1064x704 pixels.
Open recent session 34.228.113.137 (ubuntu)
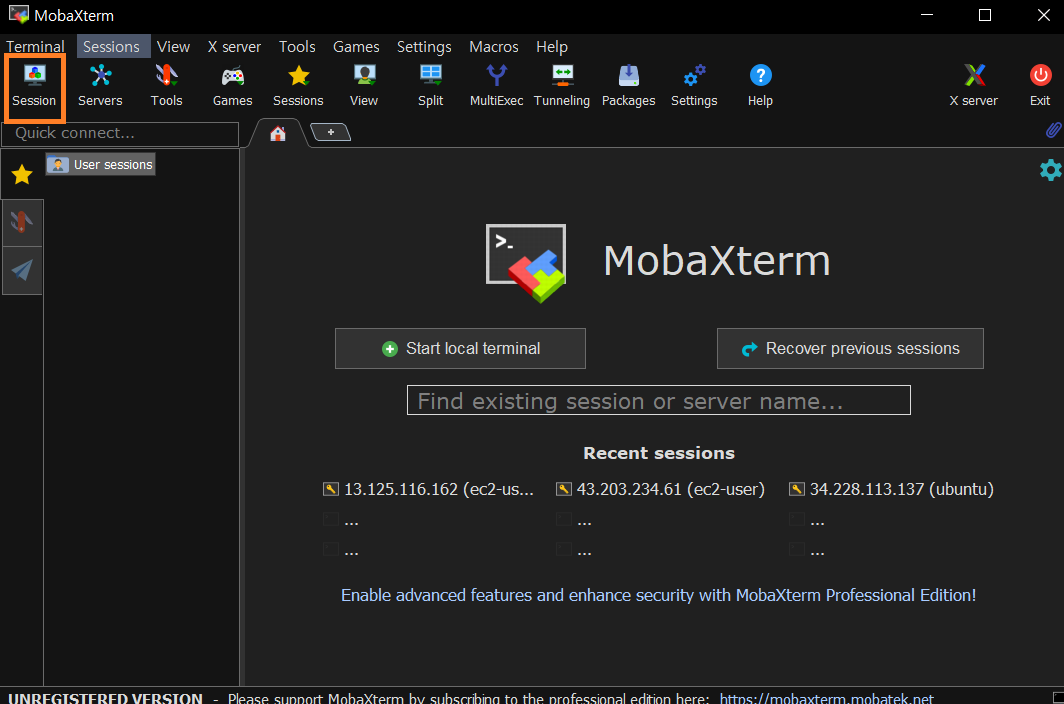point(891,489)
